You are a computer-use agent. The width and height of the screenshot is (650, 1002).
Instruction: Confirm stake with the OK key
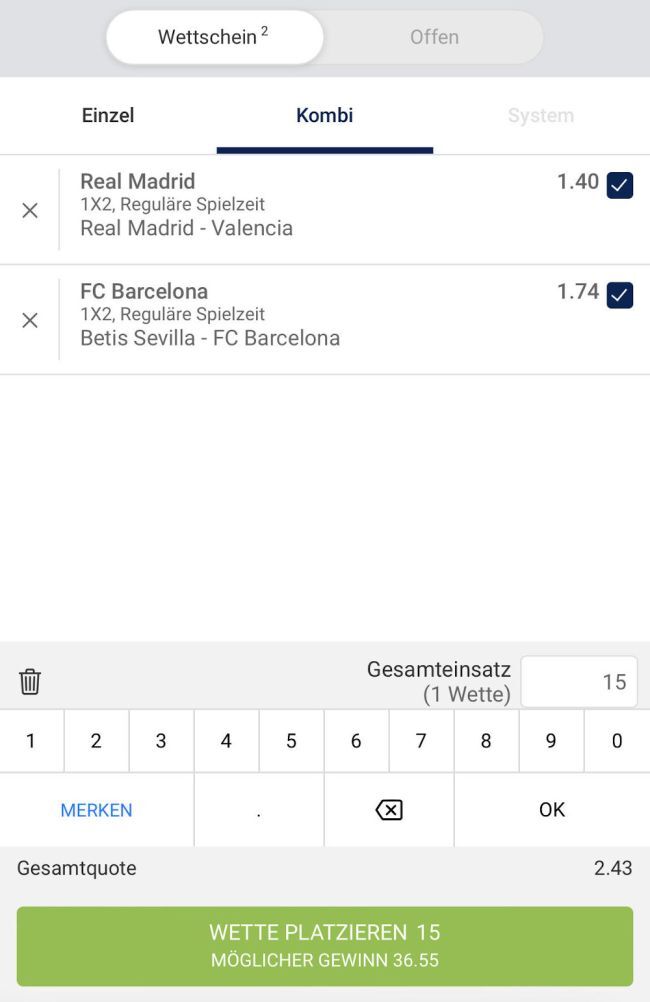(x=552, y=810)
